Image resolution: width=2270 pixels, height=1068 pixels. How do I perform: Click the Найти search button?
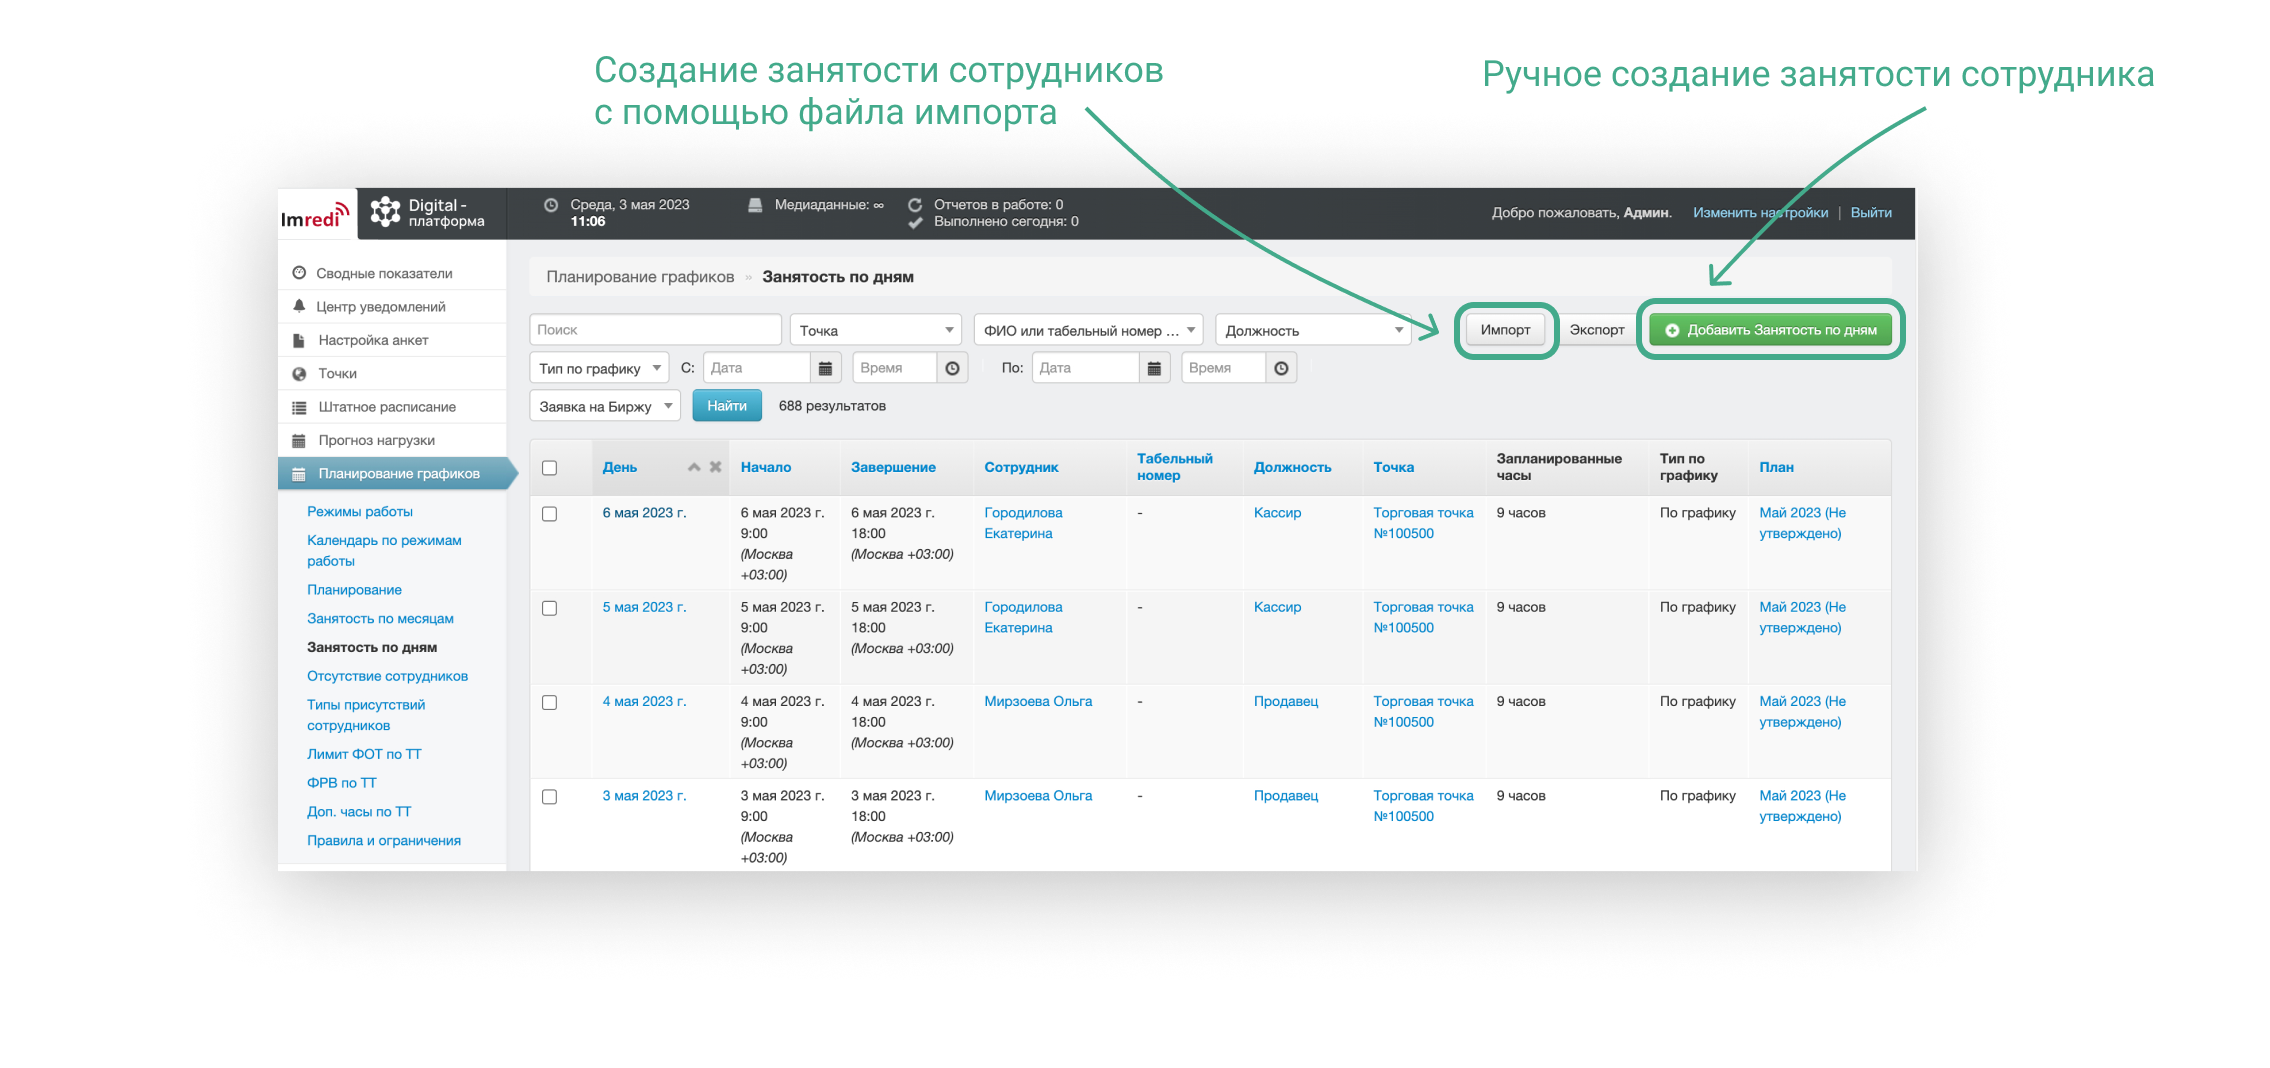727,406
